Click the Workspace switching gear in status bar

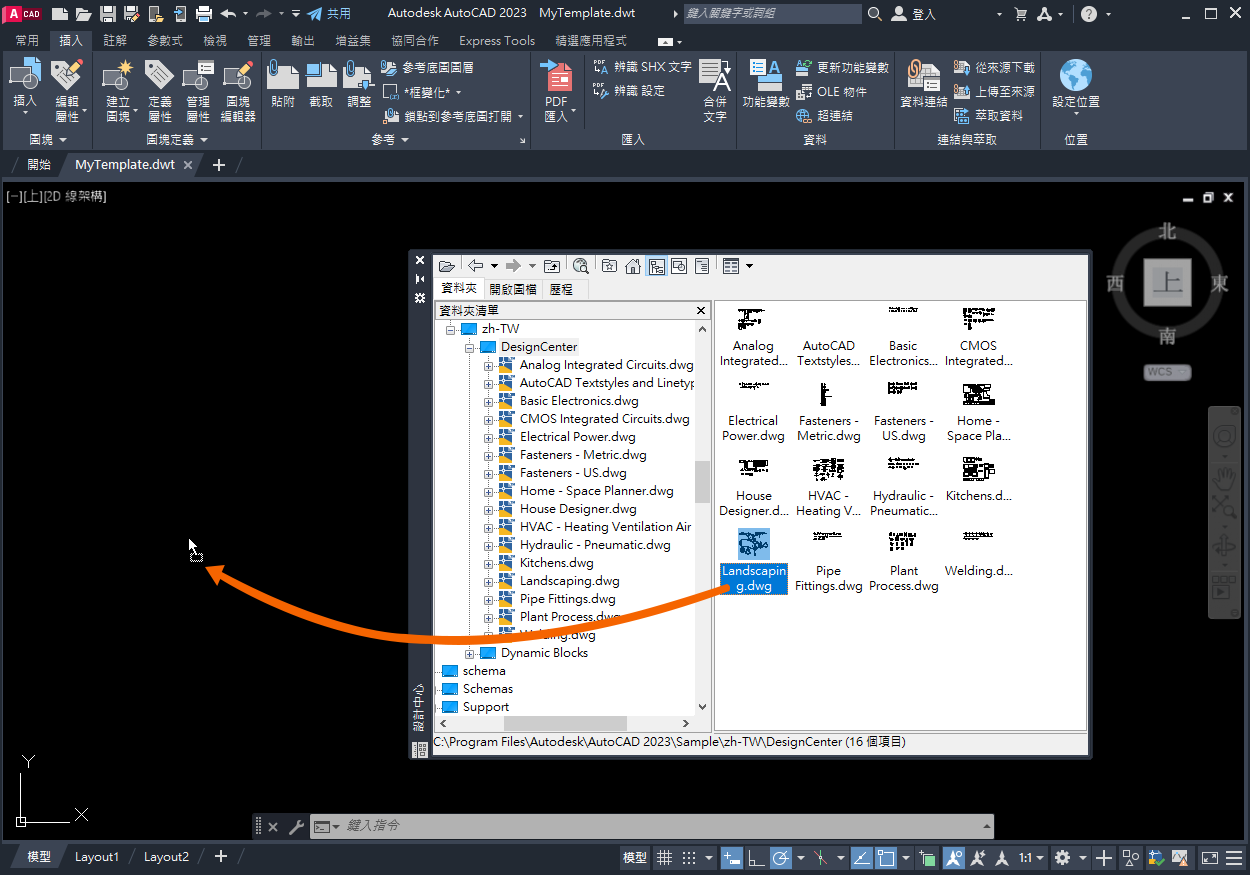[x=1062, y=858]
